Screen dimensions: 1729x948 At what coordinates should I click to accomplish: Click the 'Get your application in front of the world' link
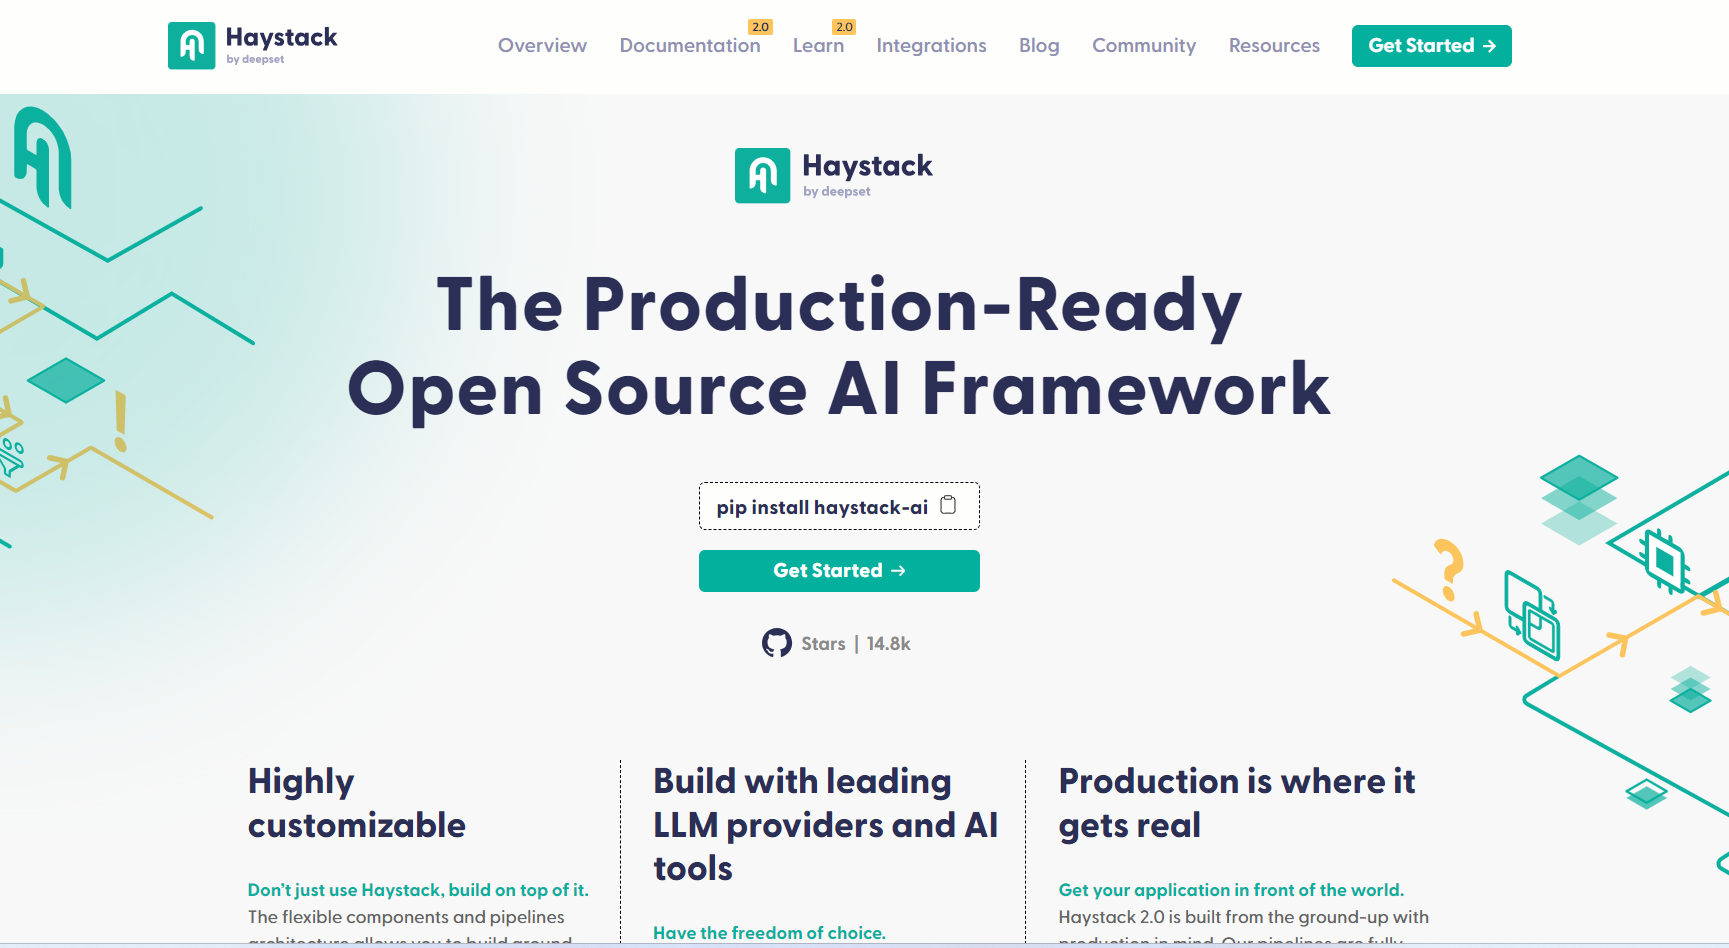[1231, 889]
